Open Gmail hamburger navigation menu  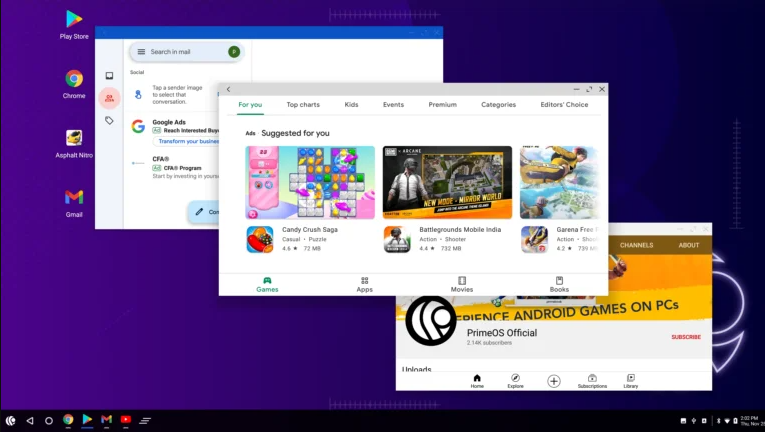click(x=141, y=52)
